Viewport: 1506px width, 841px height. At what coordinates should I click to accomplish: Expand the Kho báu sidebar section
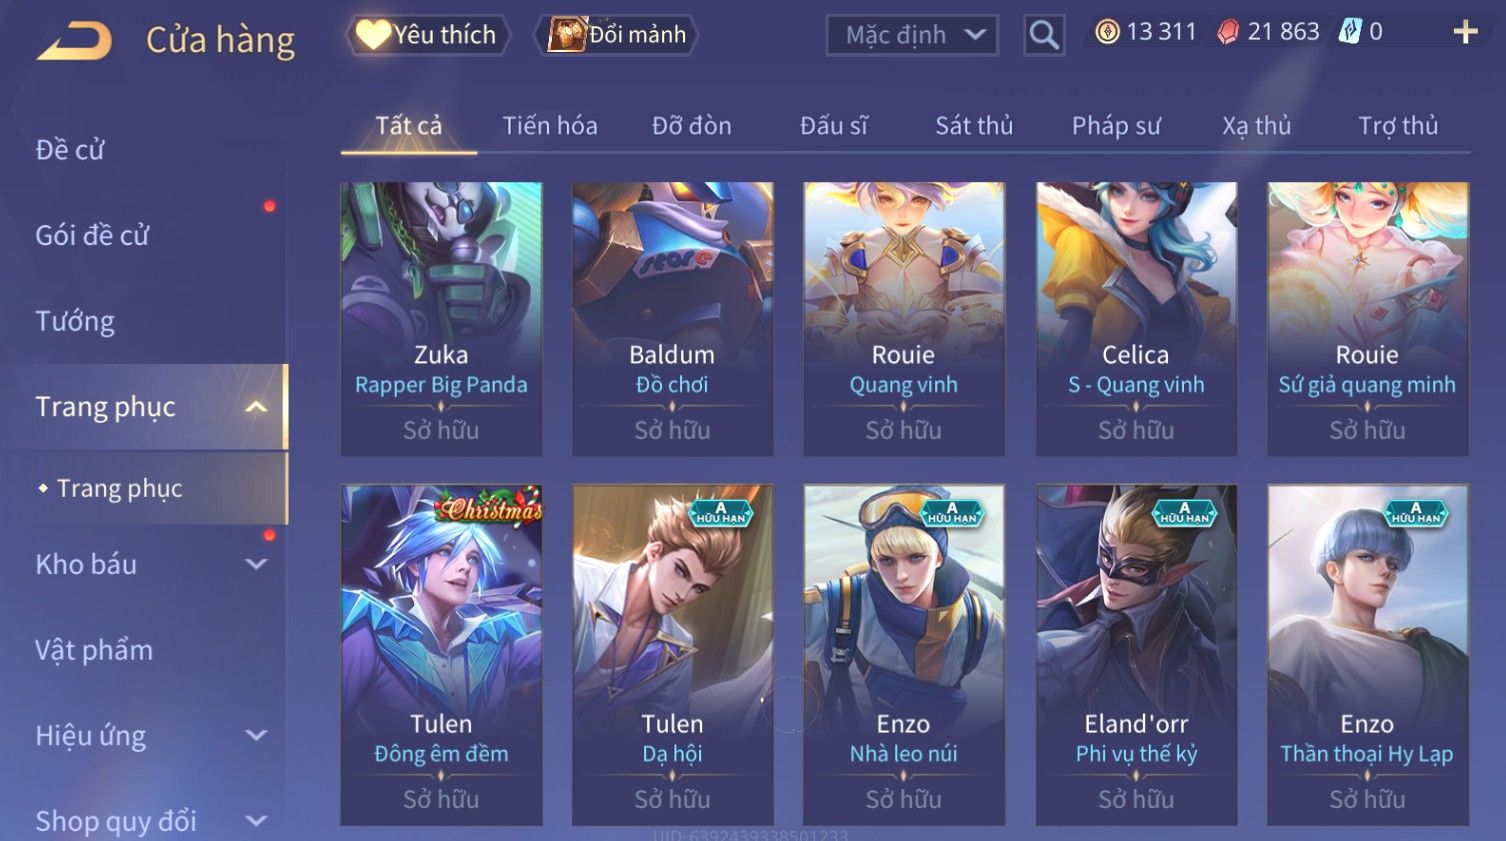click(256, 564)
